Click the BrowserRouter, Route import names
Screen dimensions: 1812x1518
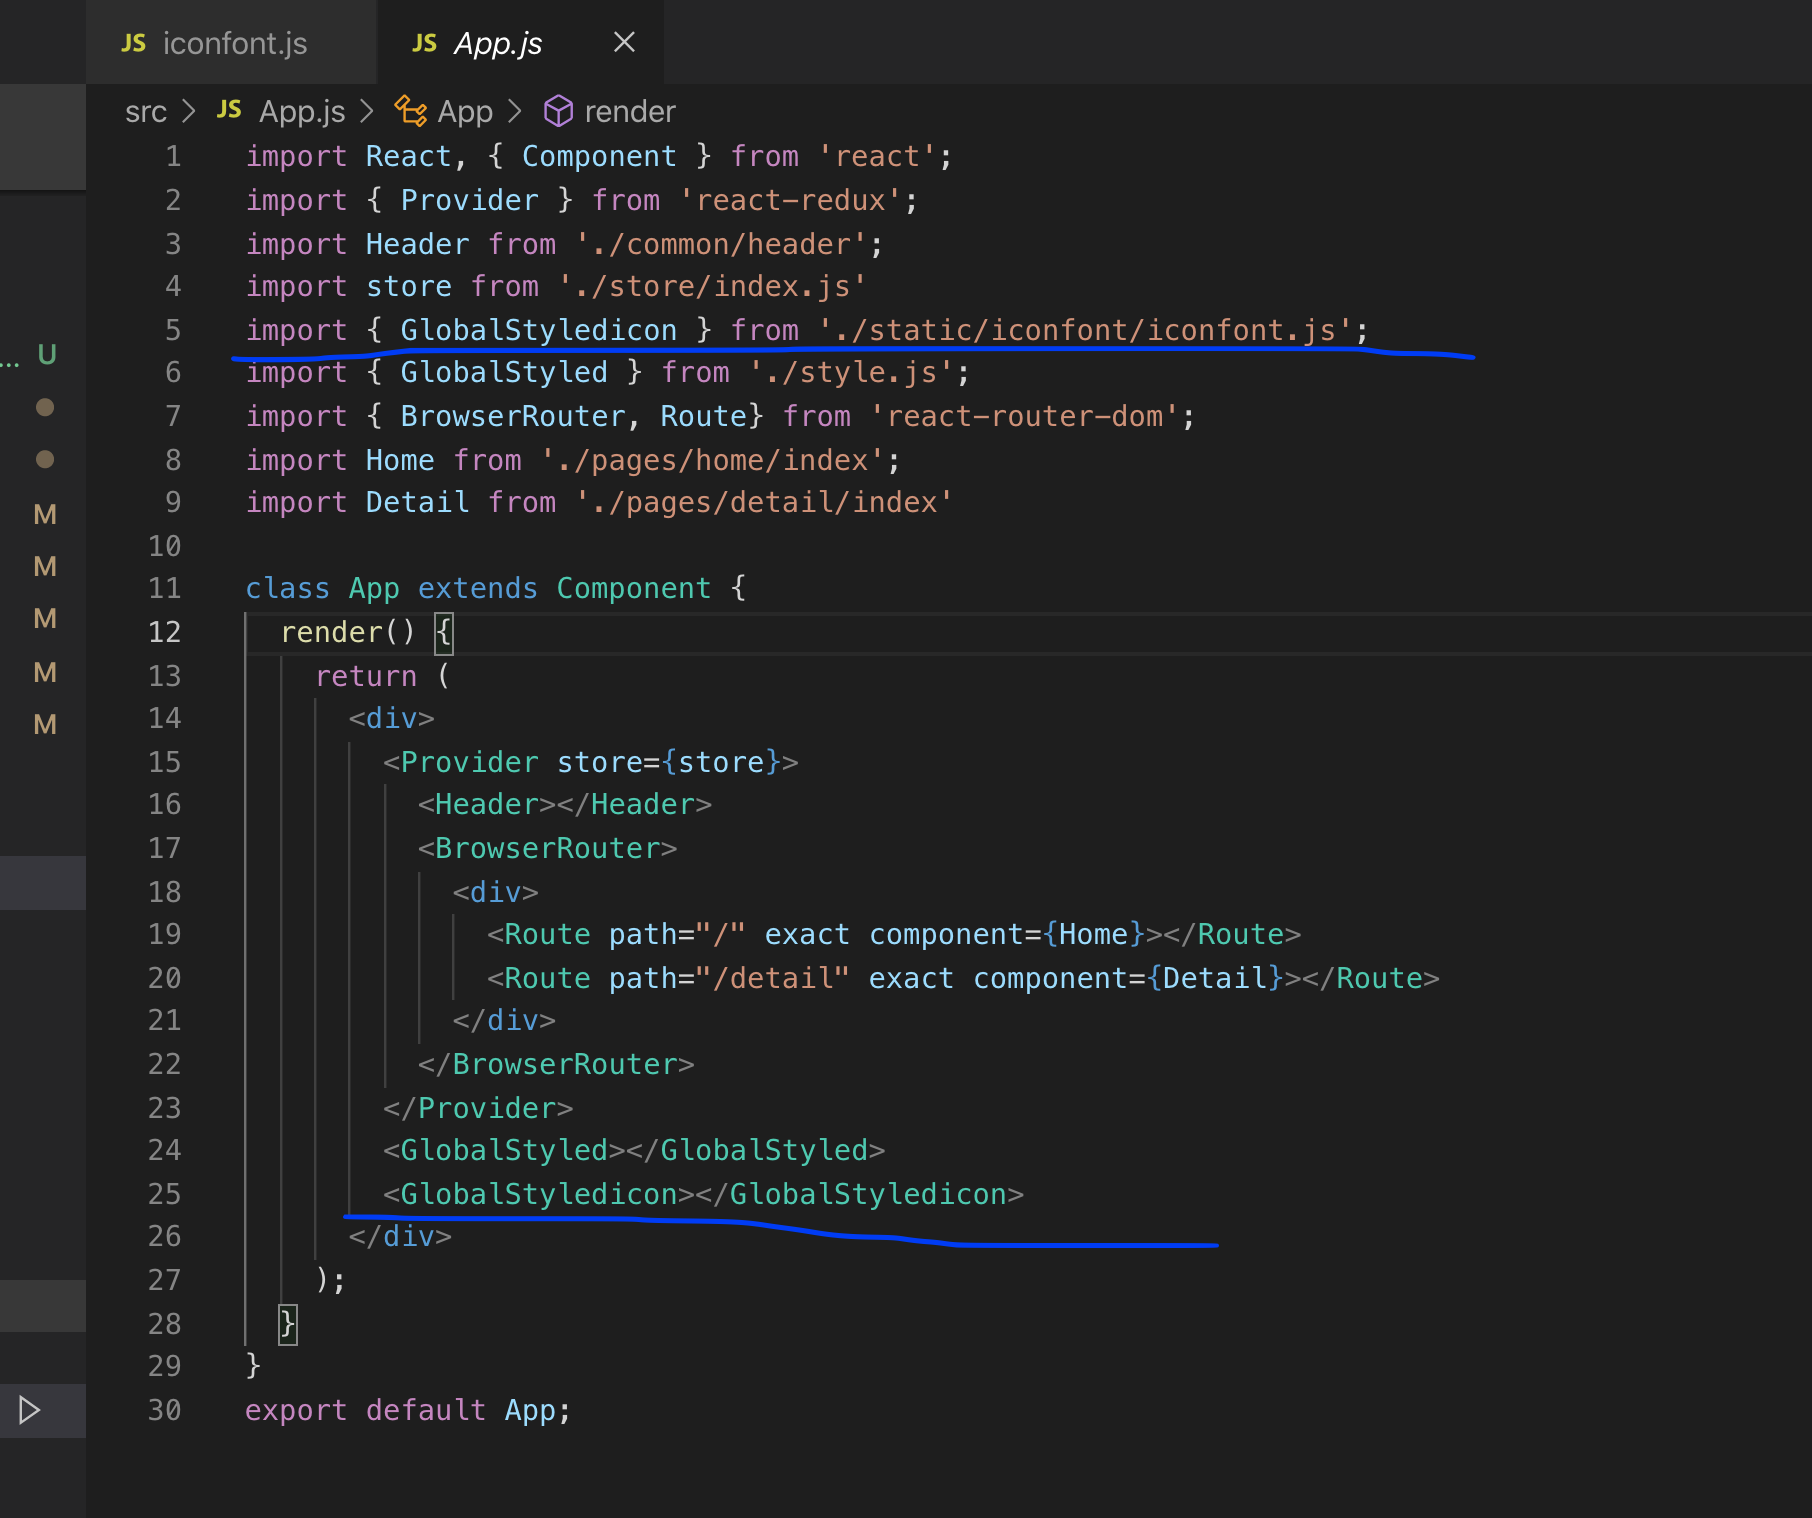point(573,416)
